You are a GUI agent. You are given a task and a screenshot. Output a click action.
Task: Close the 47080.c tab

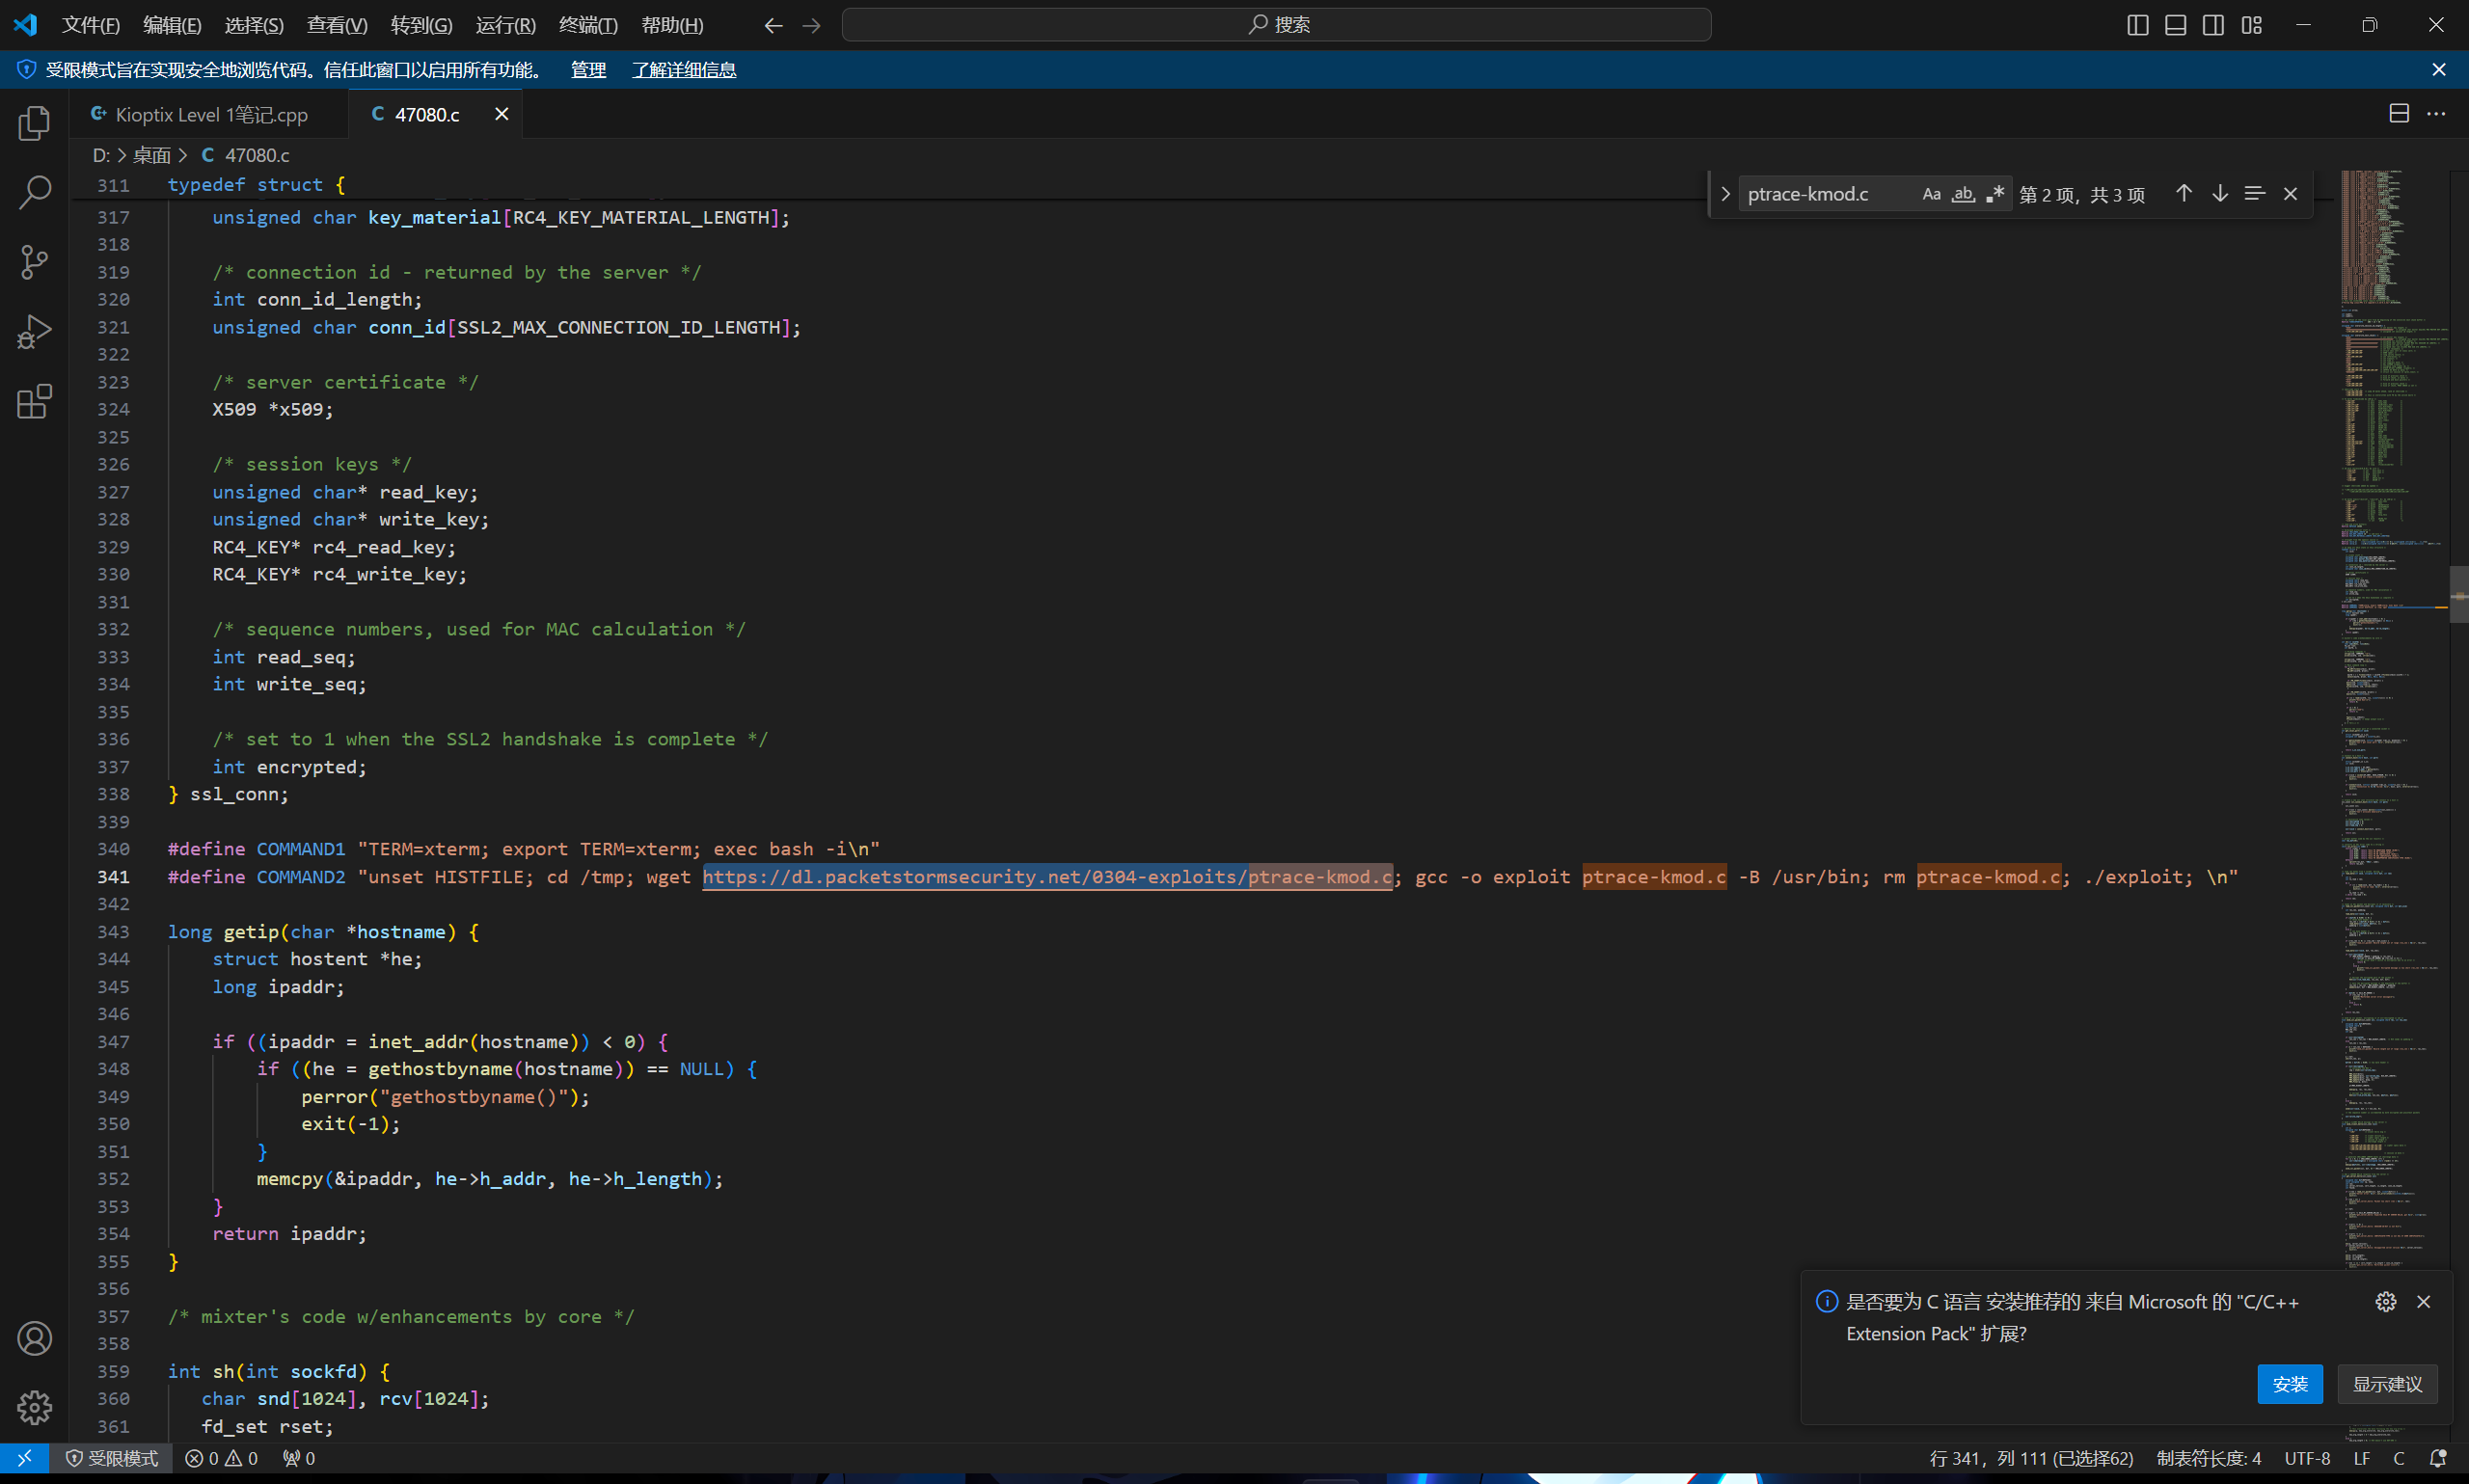pyautogui.click(x=502, y=114)
